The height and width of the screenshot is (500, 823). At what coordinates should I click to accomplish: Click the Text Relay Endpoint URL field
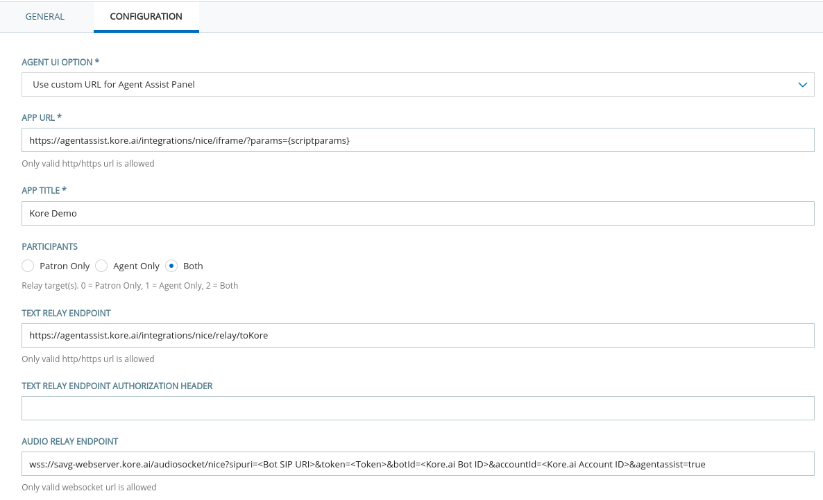pos(418,335)
